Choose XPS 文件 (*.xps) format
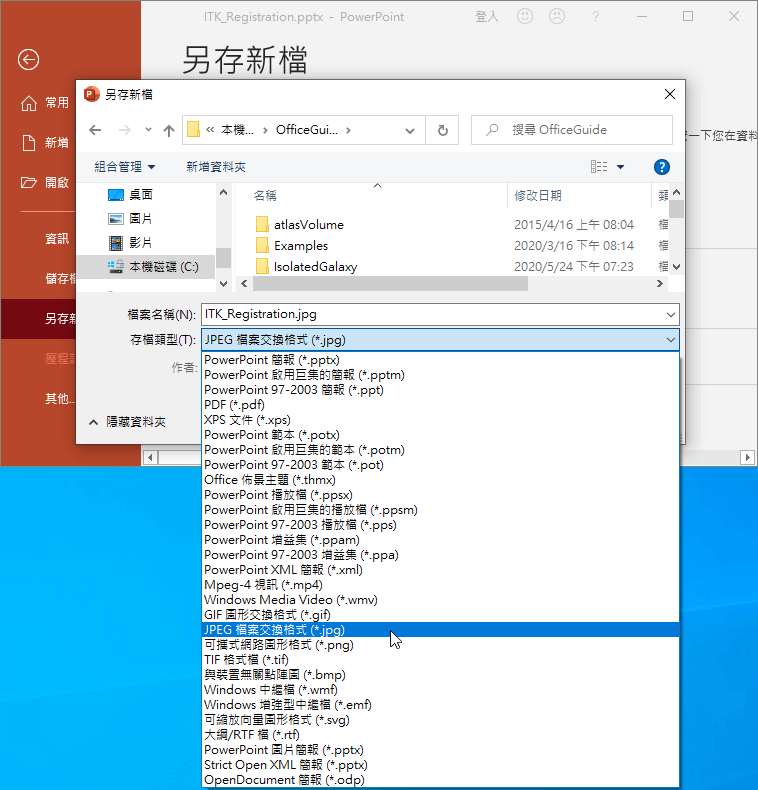This screenshot has height=790, width=758. click(x=440, y=420)
